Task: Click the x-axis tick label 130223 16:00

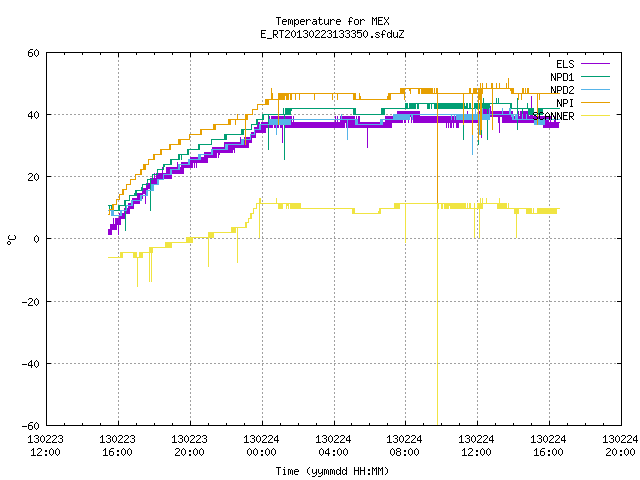Action: (x=118, y=446)
